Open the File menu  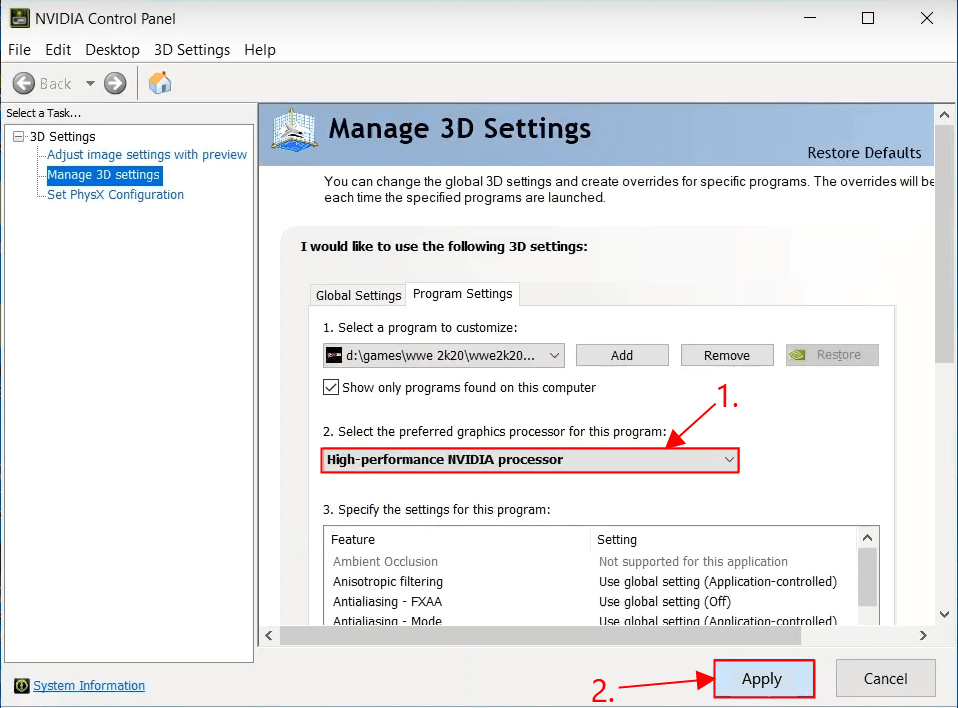coord(20,49)
